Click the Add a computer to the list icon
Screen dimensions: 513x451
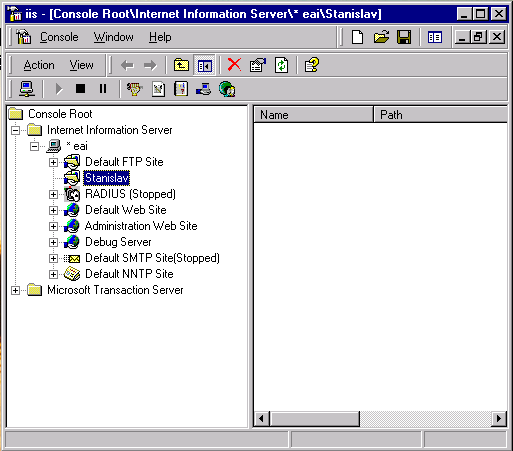click(x=27, y=89)
